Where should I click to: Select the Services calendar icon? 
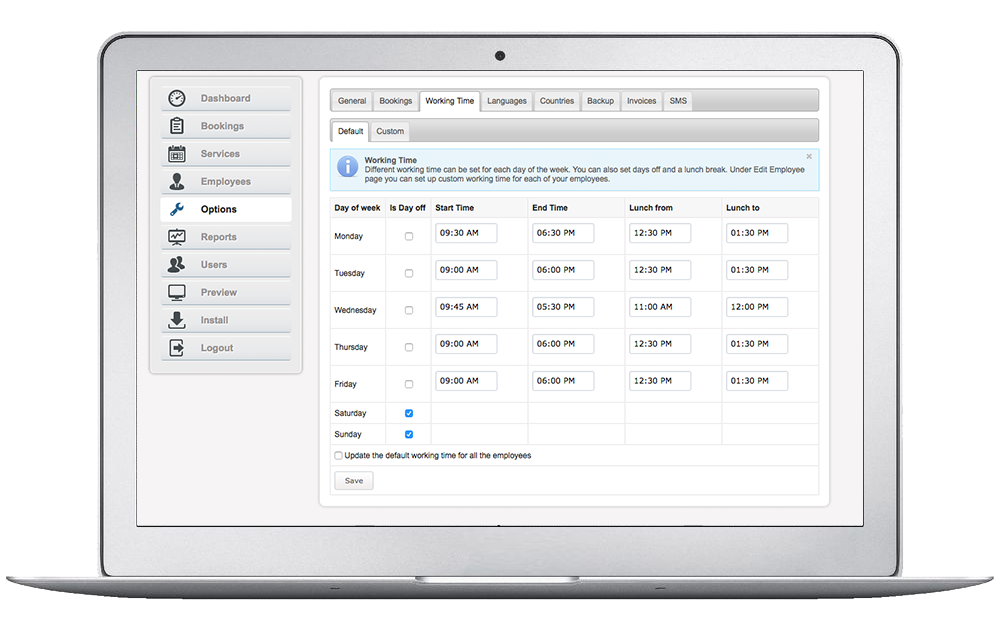point(177,154)
